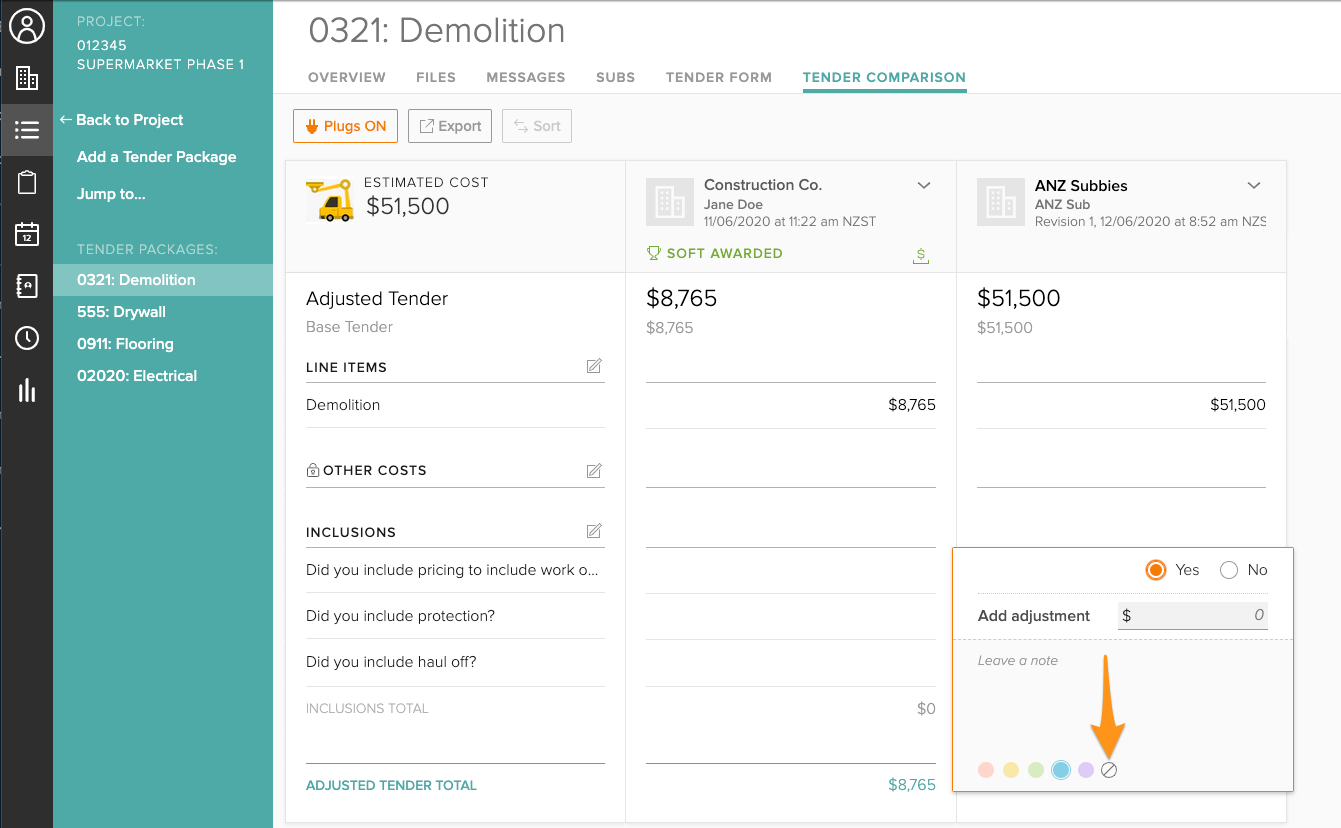Click the edit pencil beside INCLUSIONS

[x=594, y=531]
